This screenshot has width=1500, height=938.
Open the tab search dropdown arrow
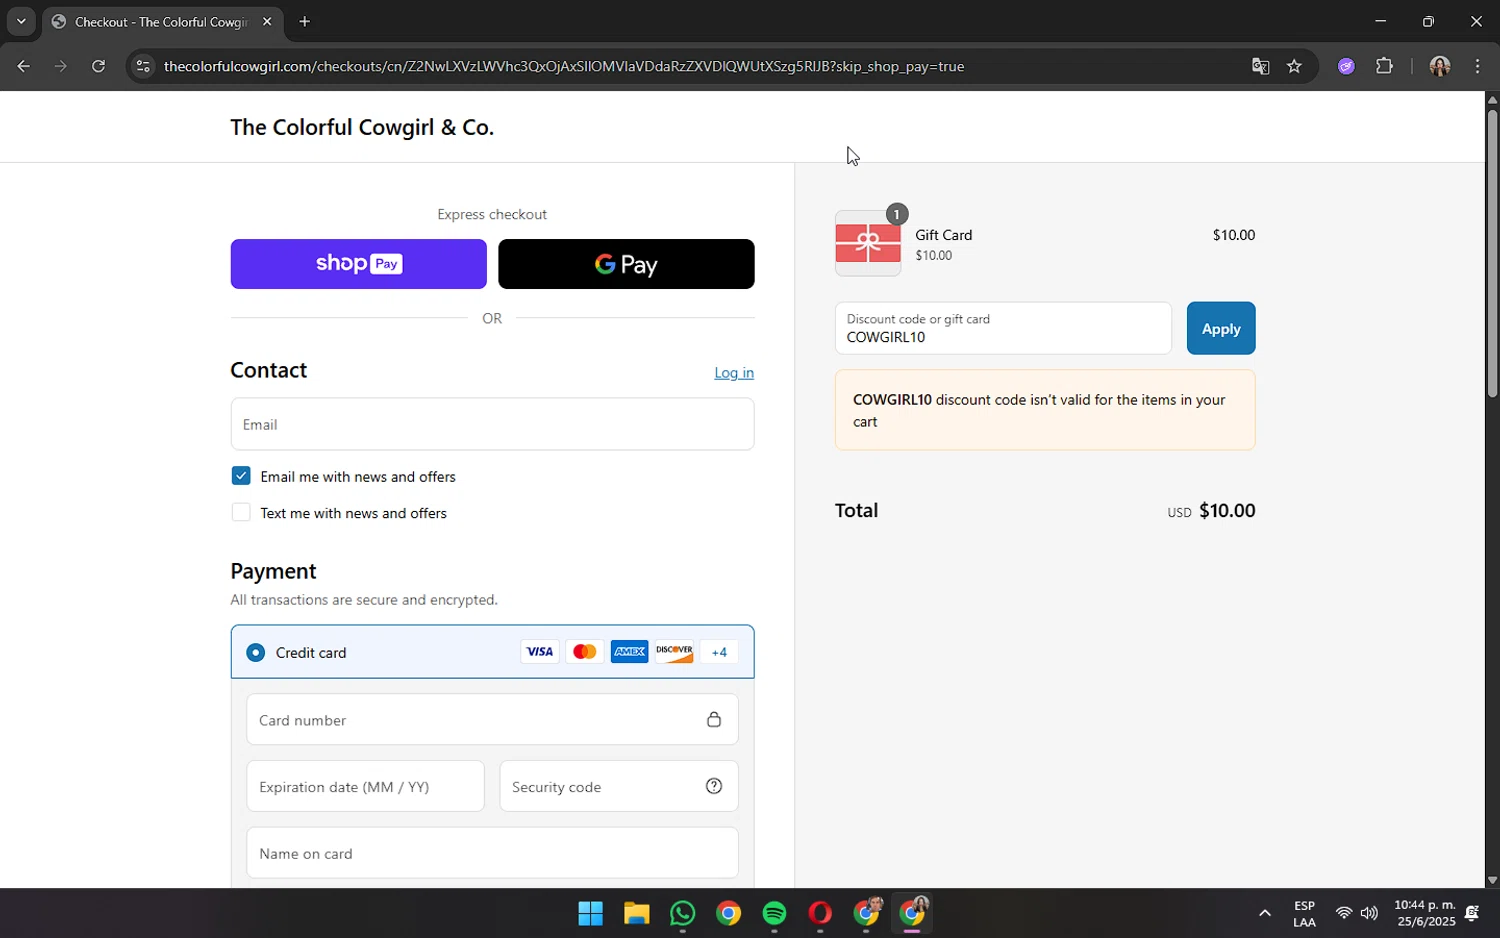pos(21,21)
